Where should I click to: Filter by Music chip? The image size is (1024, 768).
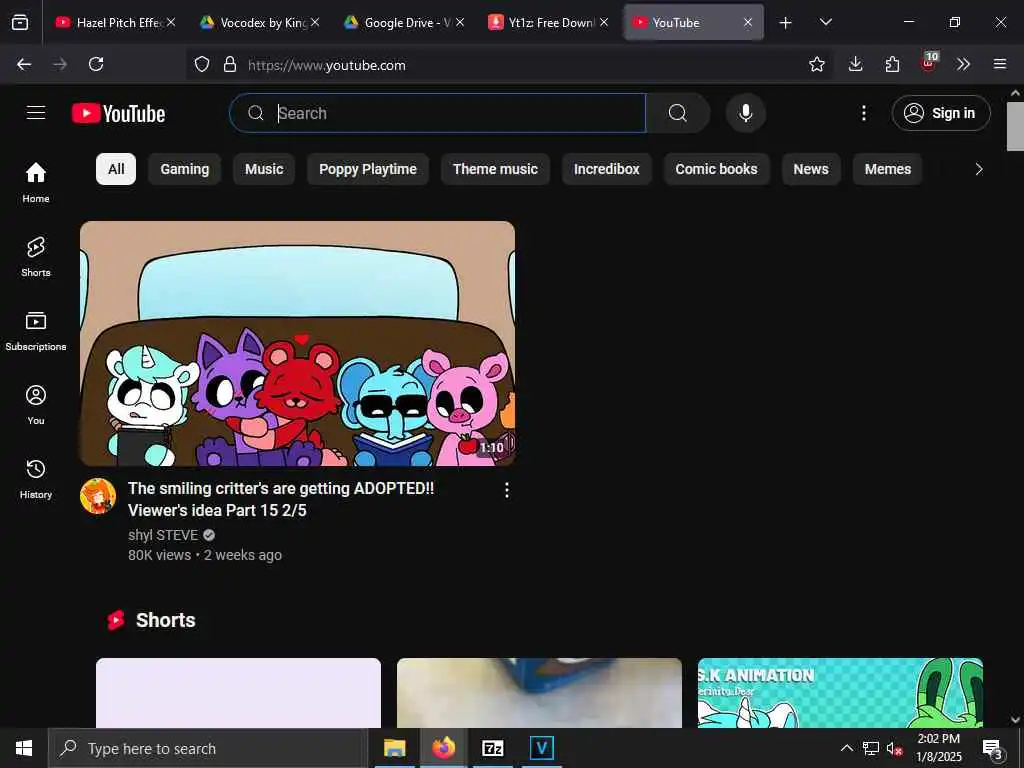pyautogui.click(x=264, y=169)
